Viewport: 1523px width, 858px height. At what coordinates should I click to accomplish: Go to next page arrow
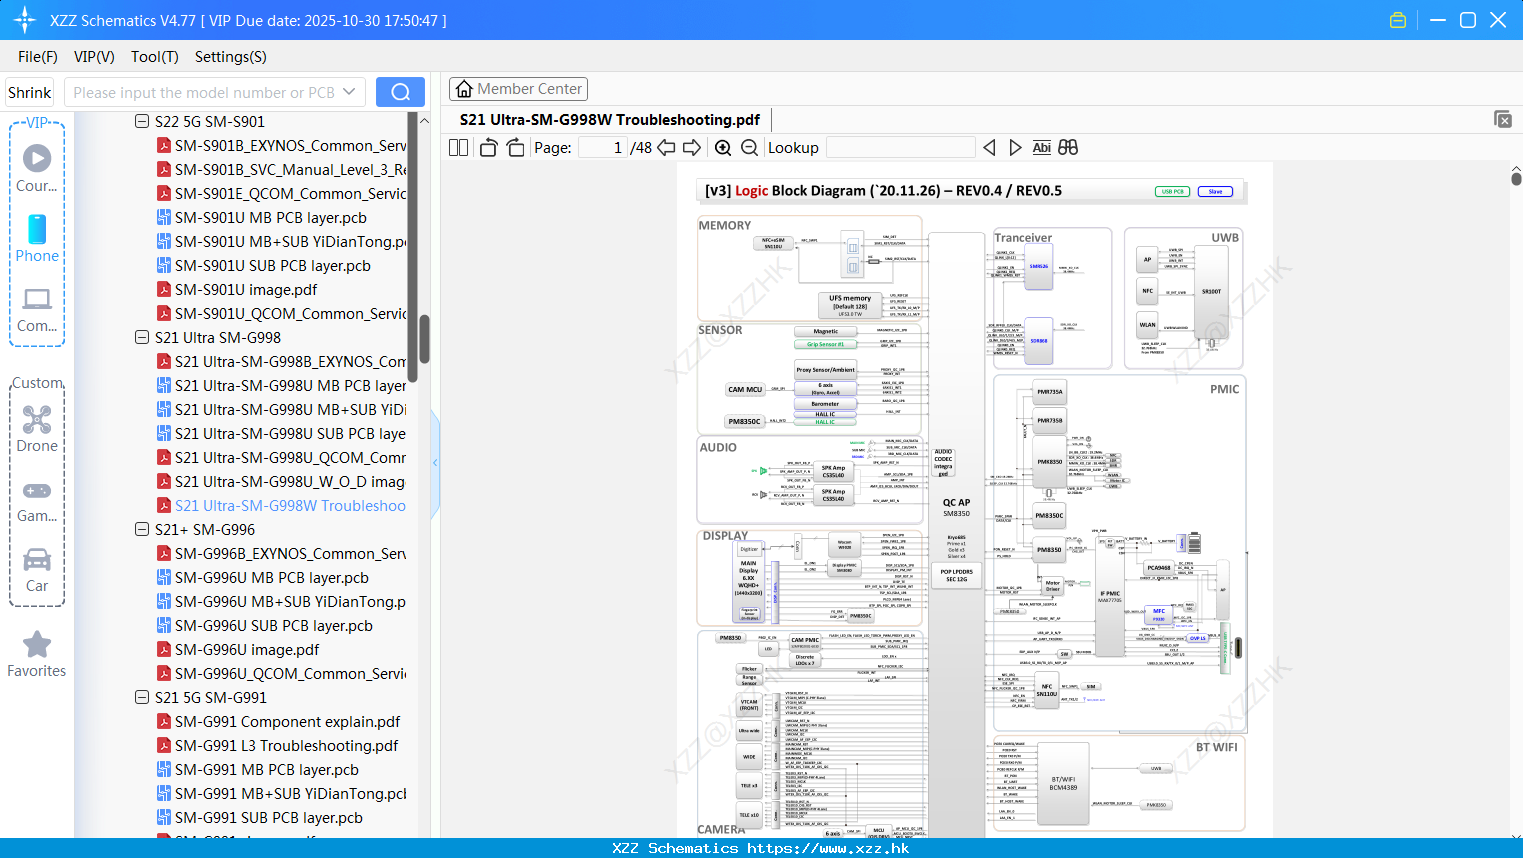692,147
